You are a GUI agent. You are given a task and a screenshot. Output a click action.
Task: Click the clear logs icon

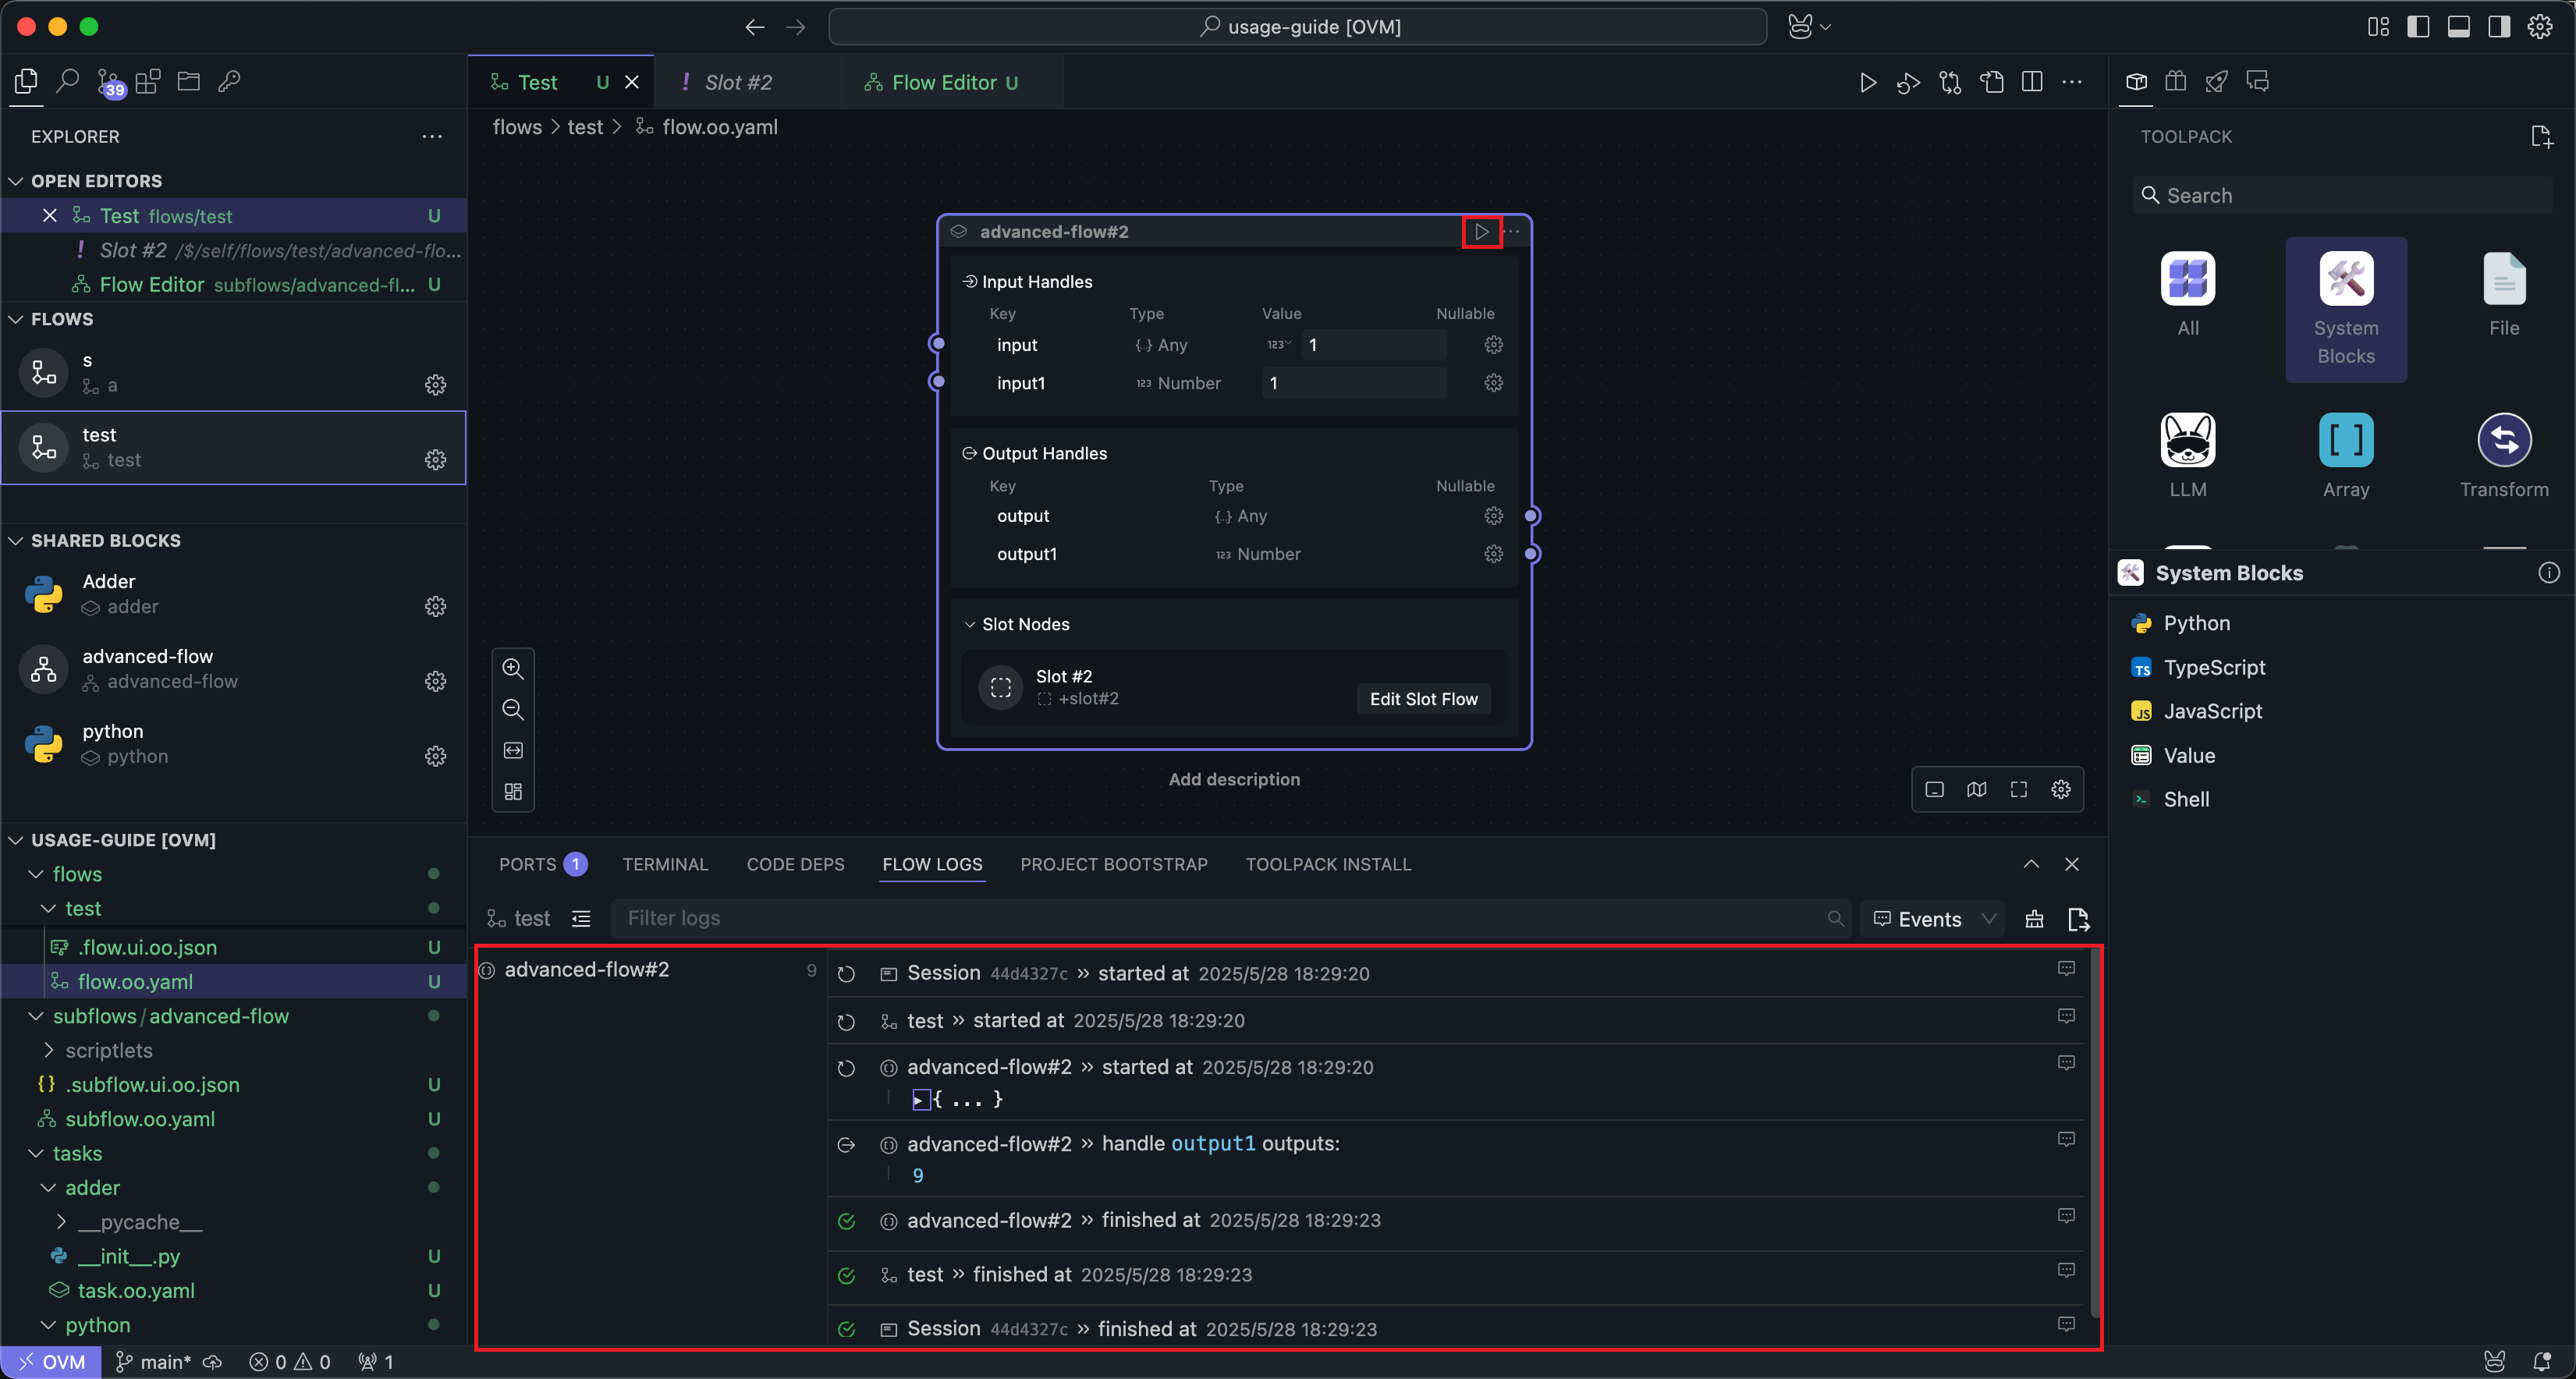tap(2034, 919)
